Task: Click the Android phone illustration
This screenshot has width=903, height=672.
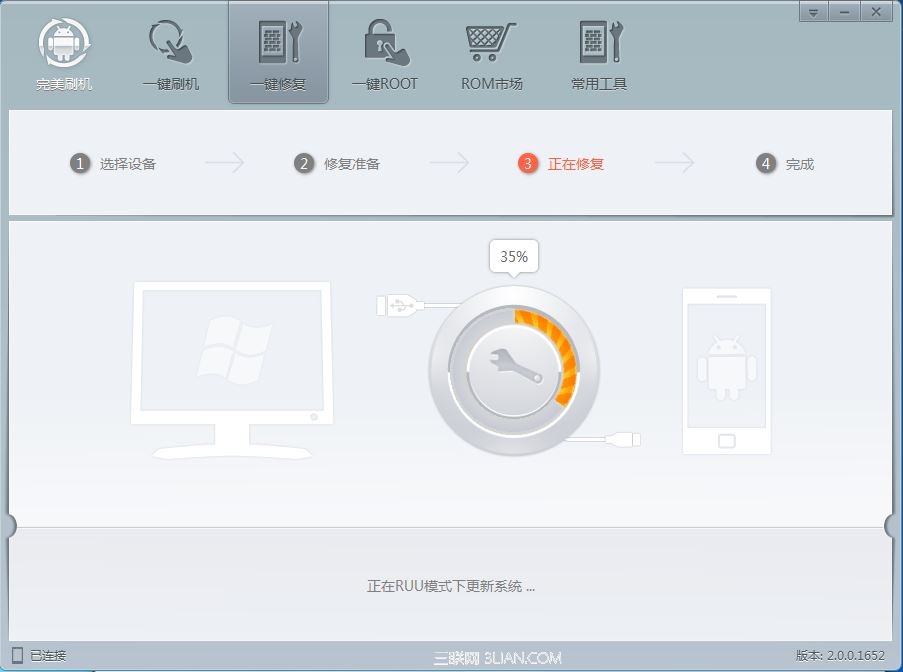Action: point(726,371)
